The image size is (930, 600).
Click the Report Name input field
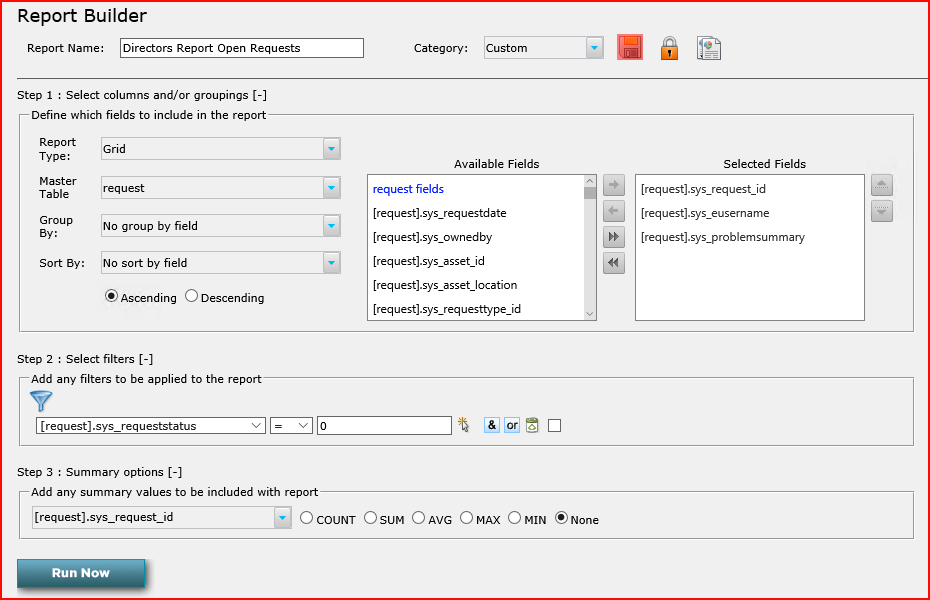click(x=242, y=48)
